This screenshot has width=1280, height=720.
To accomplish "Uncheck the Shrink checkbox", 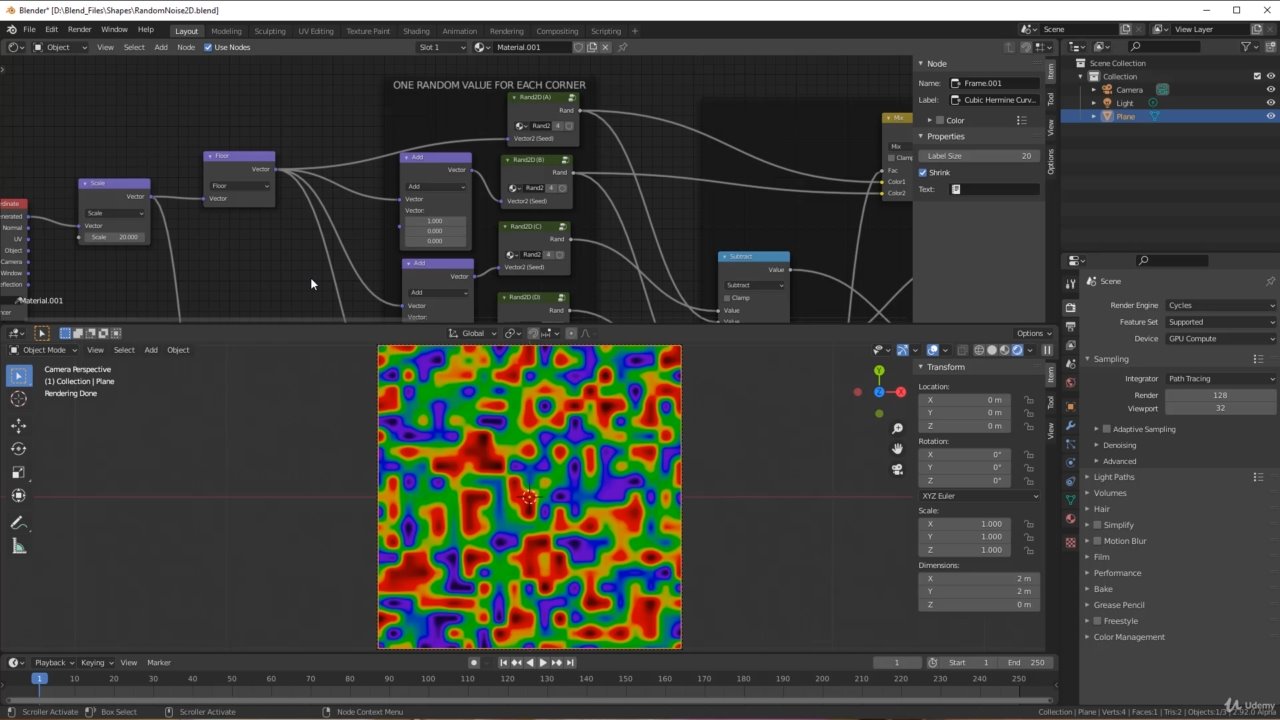I will point(923,172).
